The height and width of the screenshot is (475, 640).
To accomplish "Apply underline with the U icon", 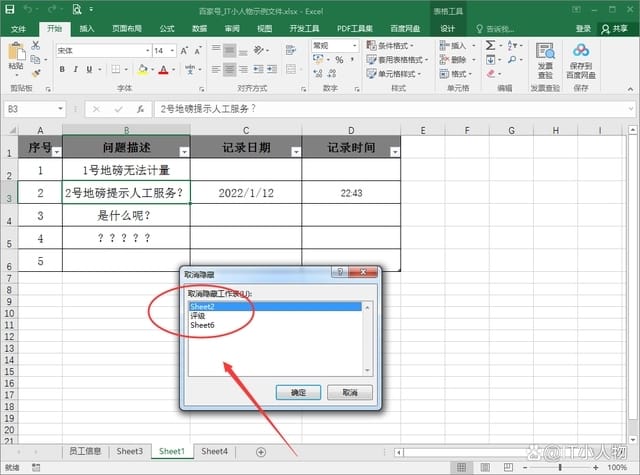I will [x=90, y=69].
